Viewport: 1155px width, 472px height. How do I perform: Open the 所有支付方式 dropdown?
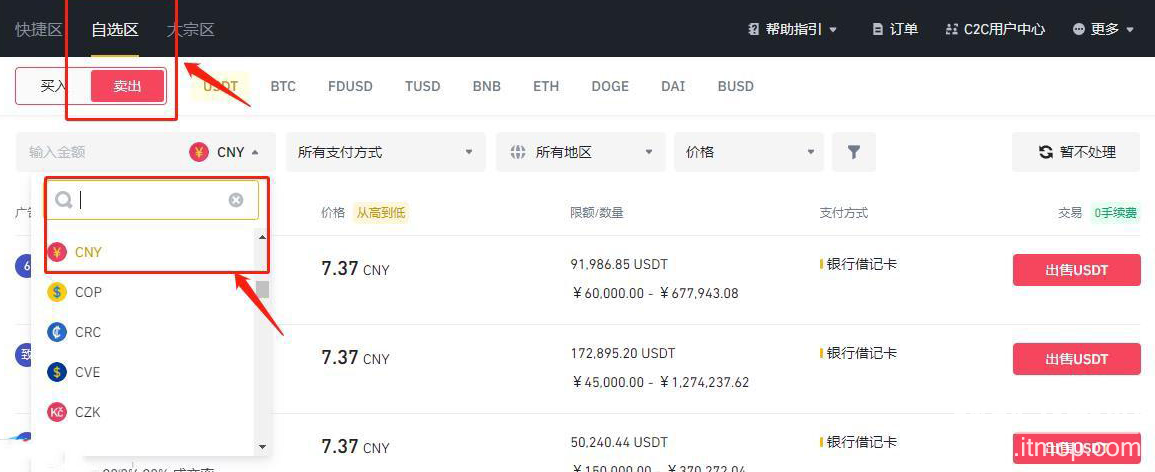385,152
